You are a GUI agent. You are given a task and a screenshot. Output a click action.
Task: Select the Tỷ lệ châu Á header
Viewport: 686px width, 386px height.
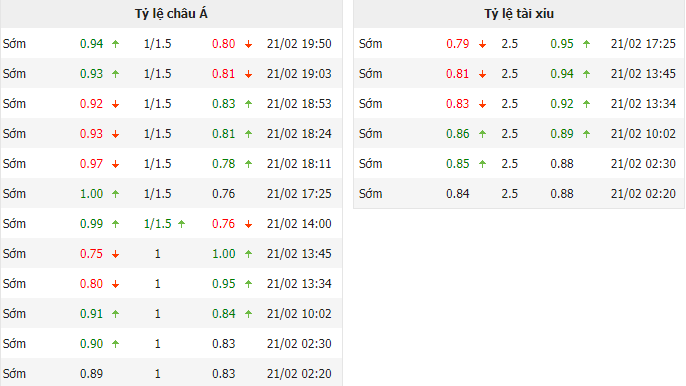click(171, 14)
